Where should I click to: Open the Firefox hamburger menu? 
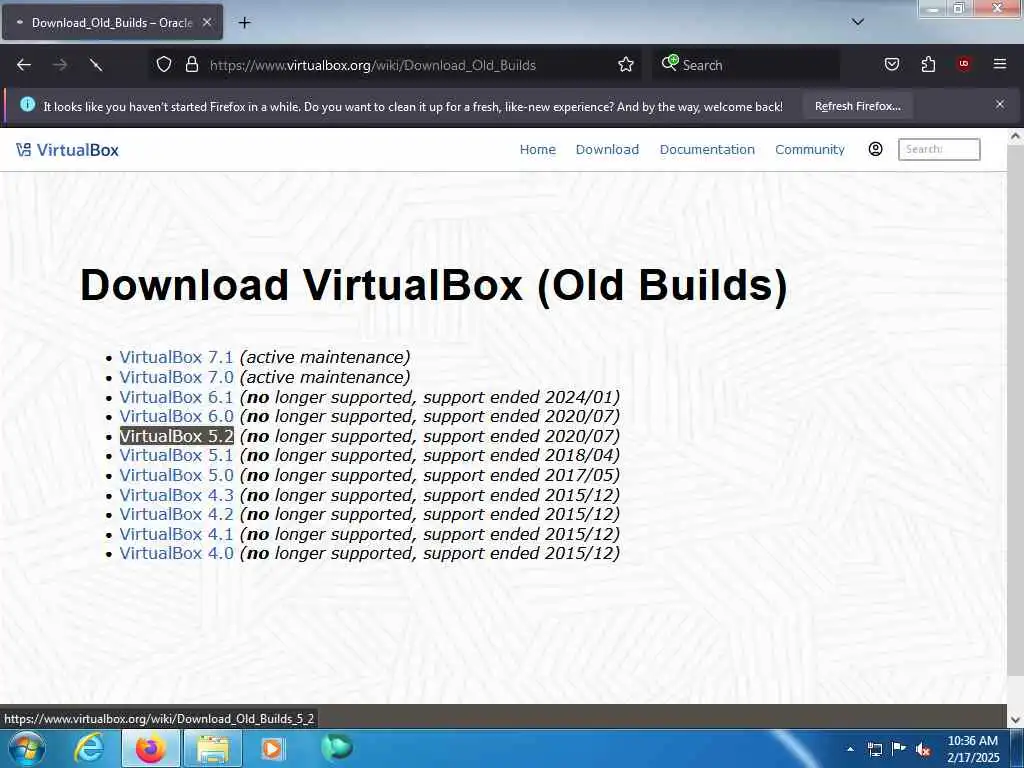[x=1000, y=64]
